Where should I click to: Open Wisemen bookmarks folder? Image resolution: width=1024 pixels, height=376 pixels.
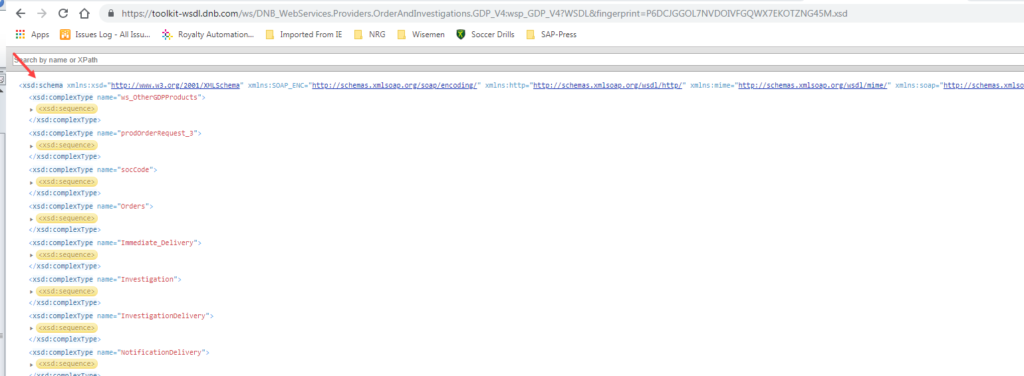421,35
